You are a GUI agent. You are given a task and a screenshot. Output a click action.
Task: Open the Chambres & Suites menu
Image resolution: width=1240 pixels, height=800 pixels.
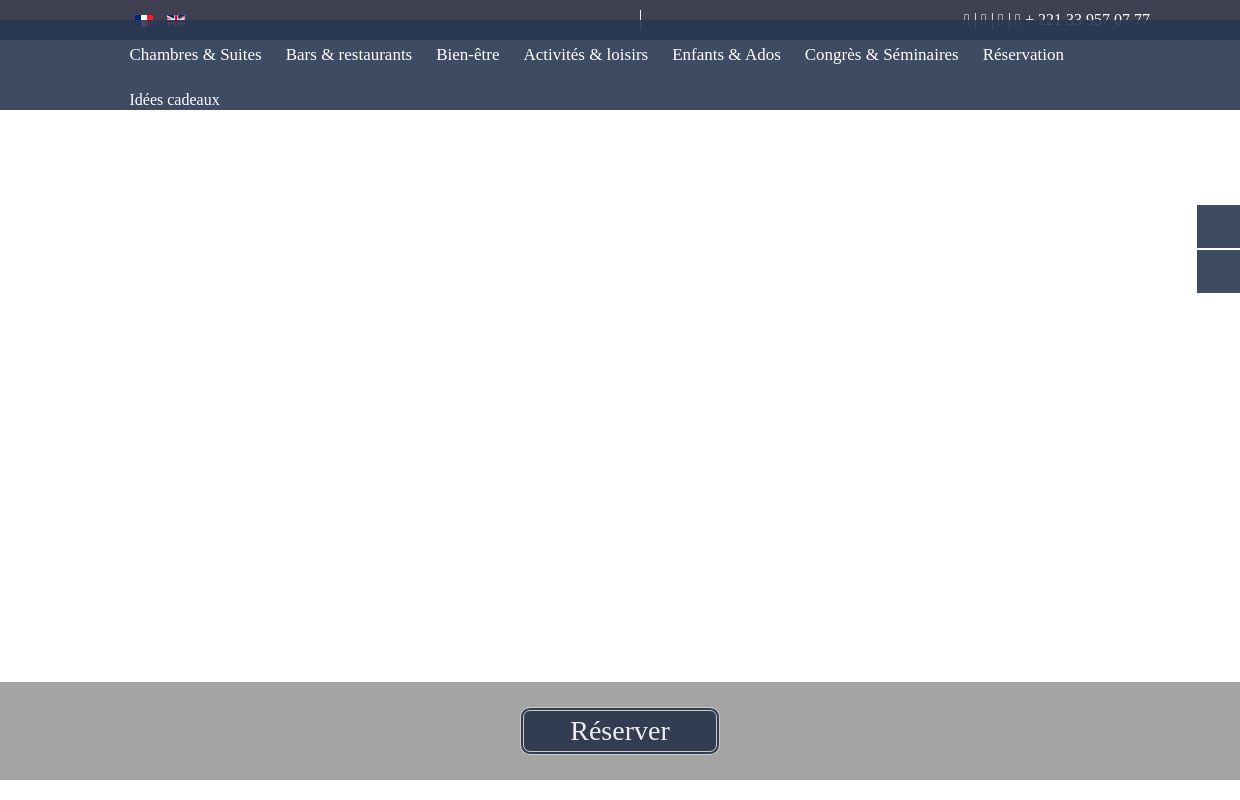195,55
